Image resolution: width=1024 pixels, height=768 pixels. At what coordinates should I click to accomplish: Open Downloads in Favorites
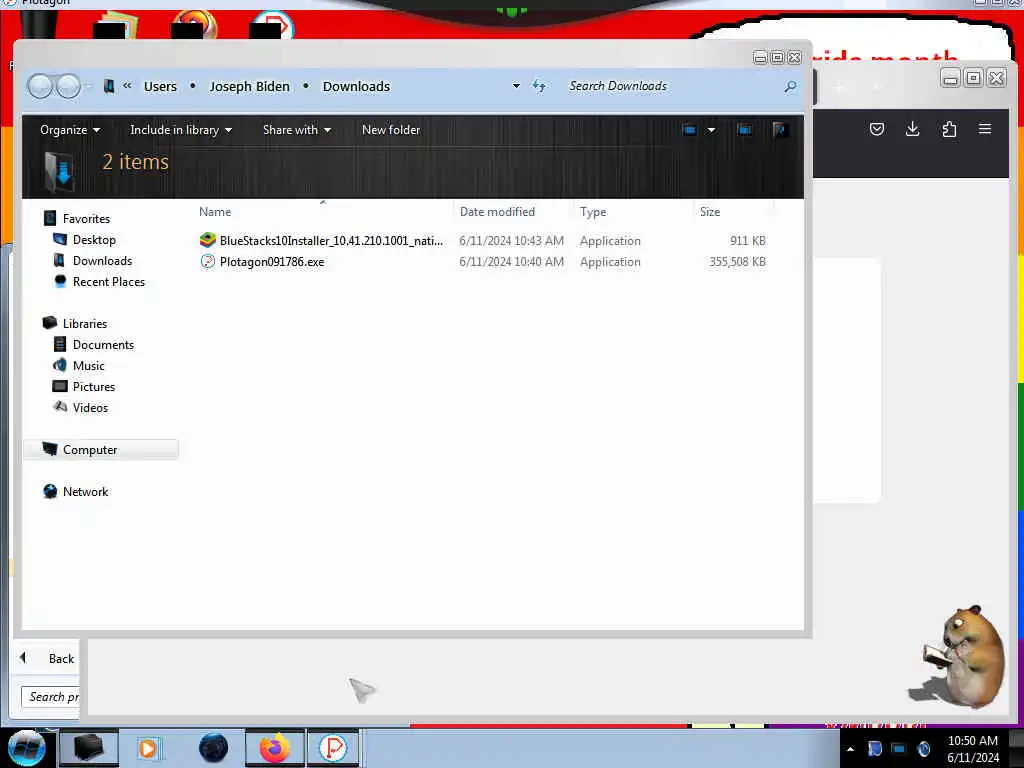103,261
